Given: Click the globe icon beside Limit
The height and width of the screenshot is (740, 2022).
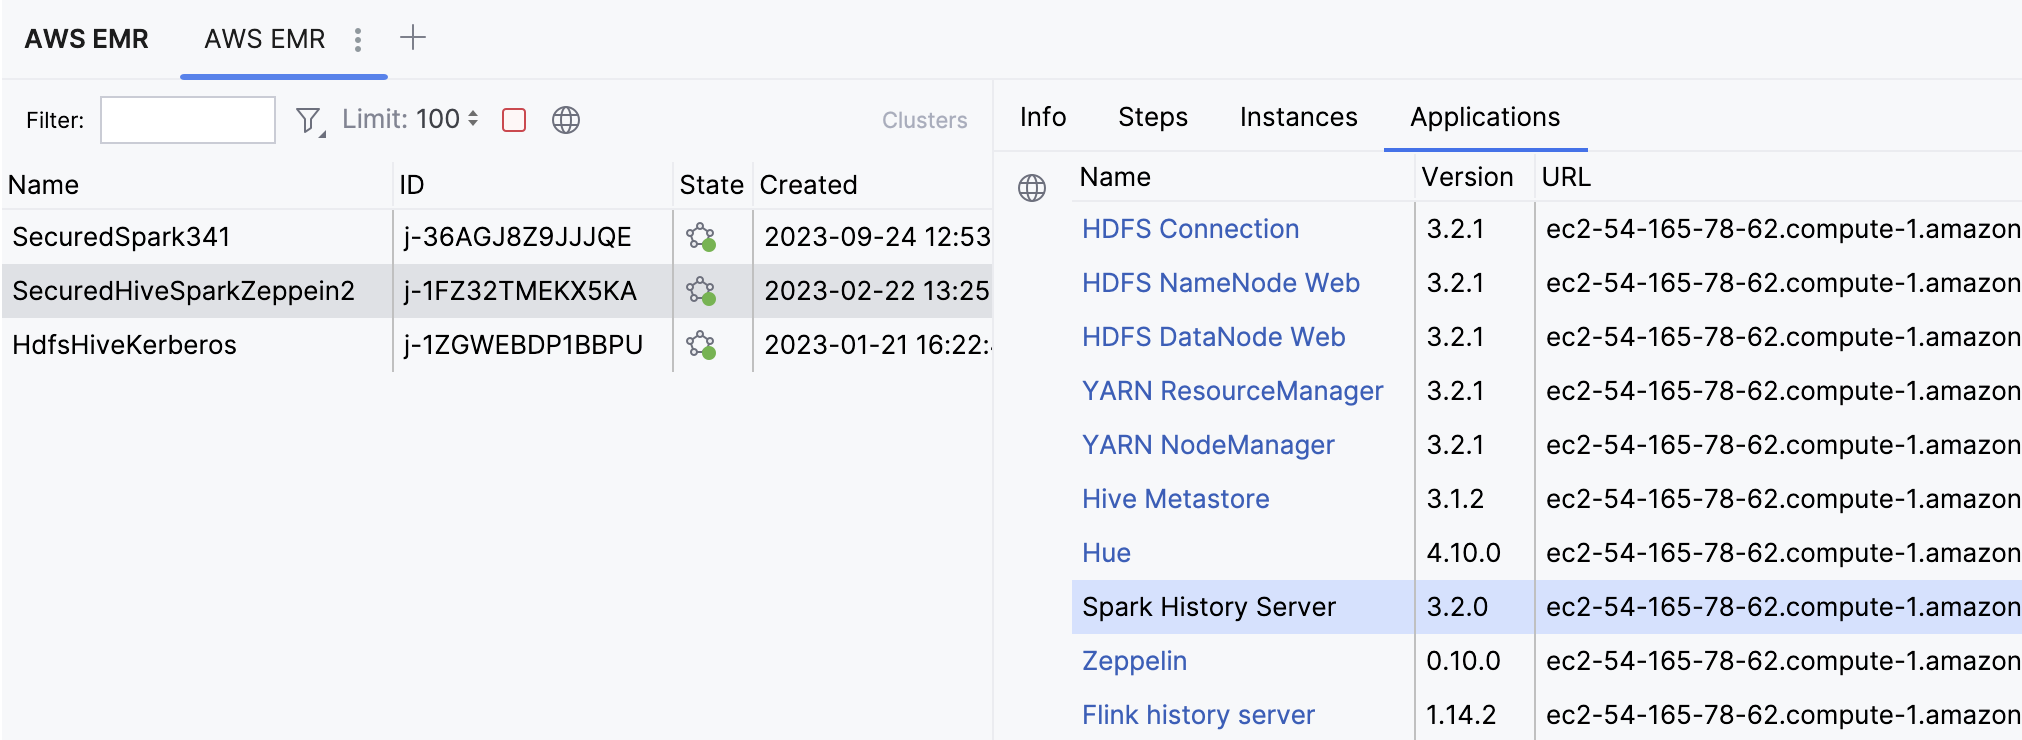Looking at the screenshot, I should pyautogui.click(x=566, y=120).
